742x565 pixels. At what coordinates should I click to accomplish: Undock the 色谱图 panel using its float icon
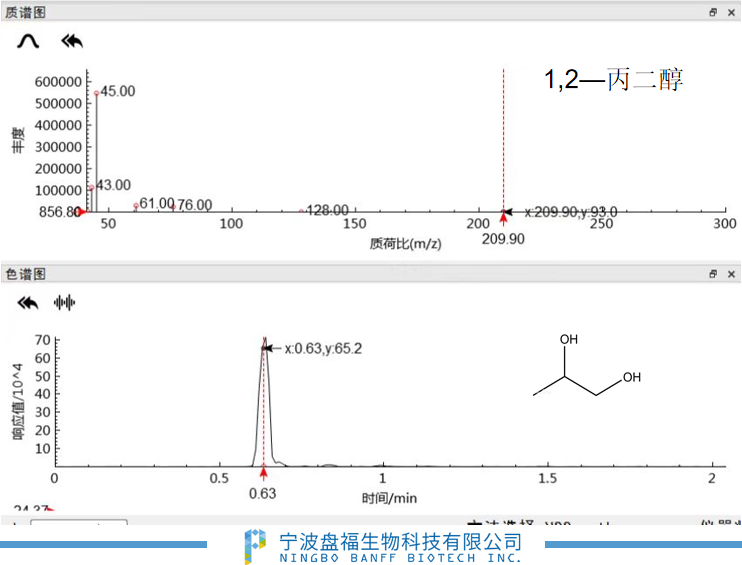713,274
